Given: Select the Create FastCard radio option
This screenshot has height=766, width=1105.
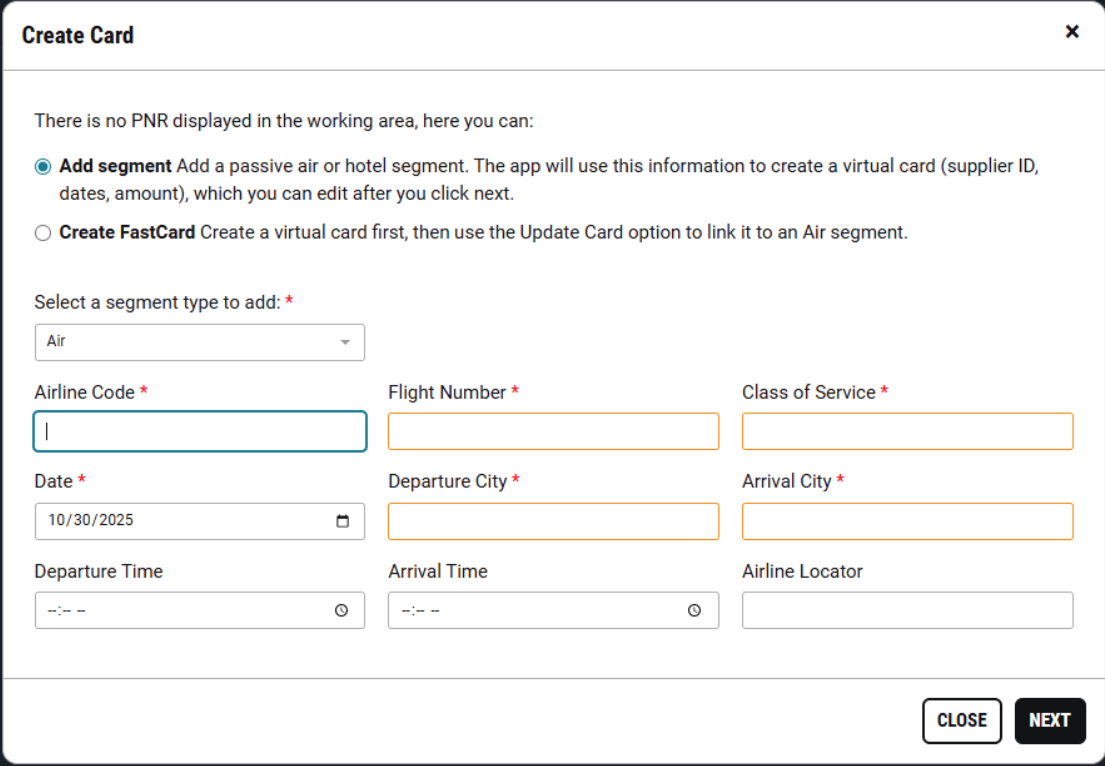Looking at the screenshot, I should (43, 233).
